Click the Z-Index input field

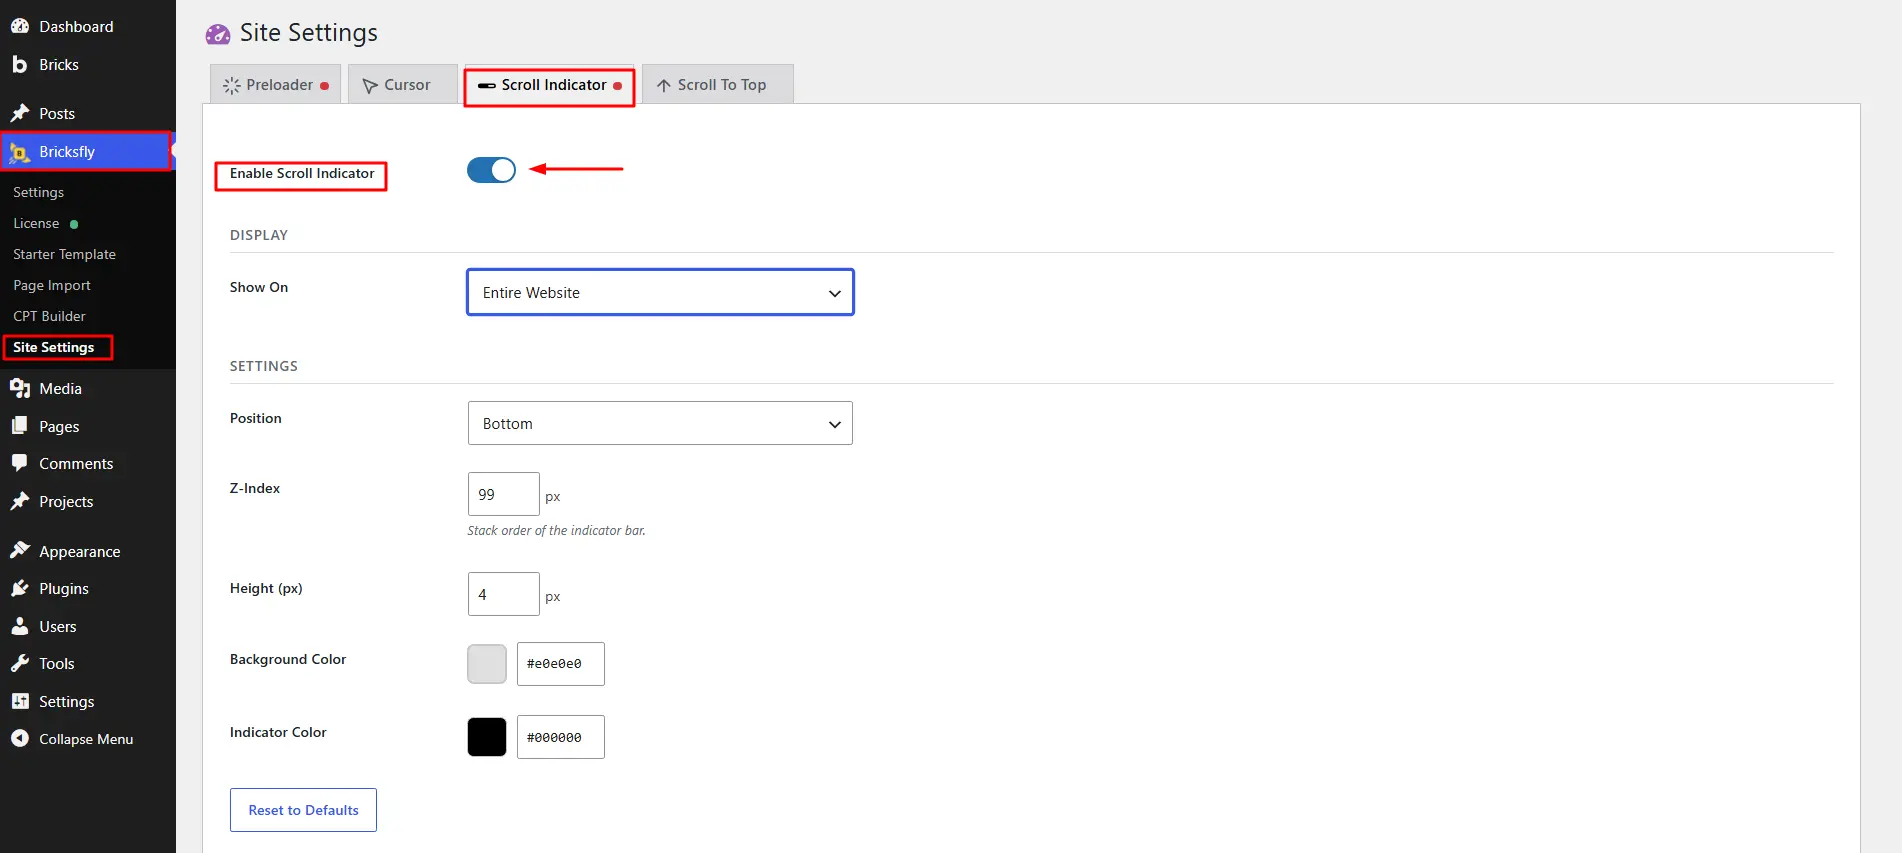(x=504, y=494)
